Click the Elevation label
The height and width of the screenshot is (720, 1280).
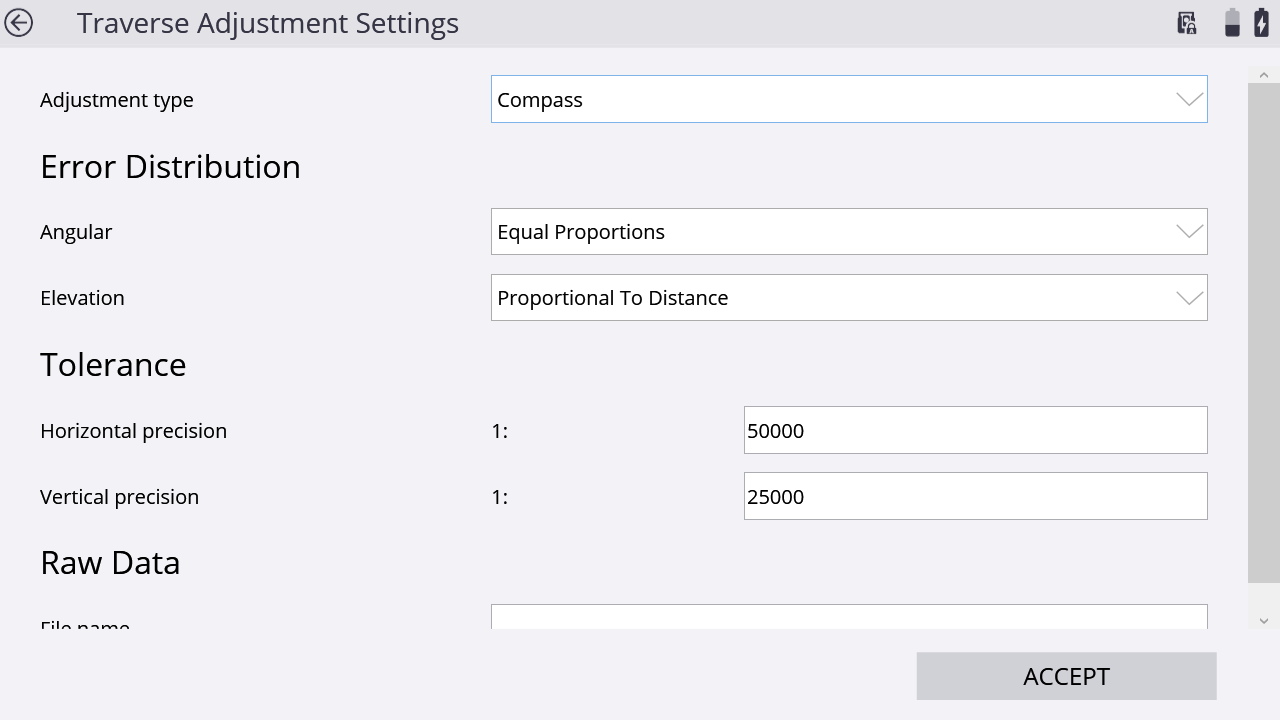[x=82, y=298]
